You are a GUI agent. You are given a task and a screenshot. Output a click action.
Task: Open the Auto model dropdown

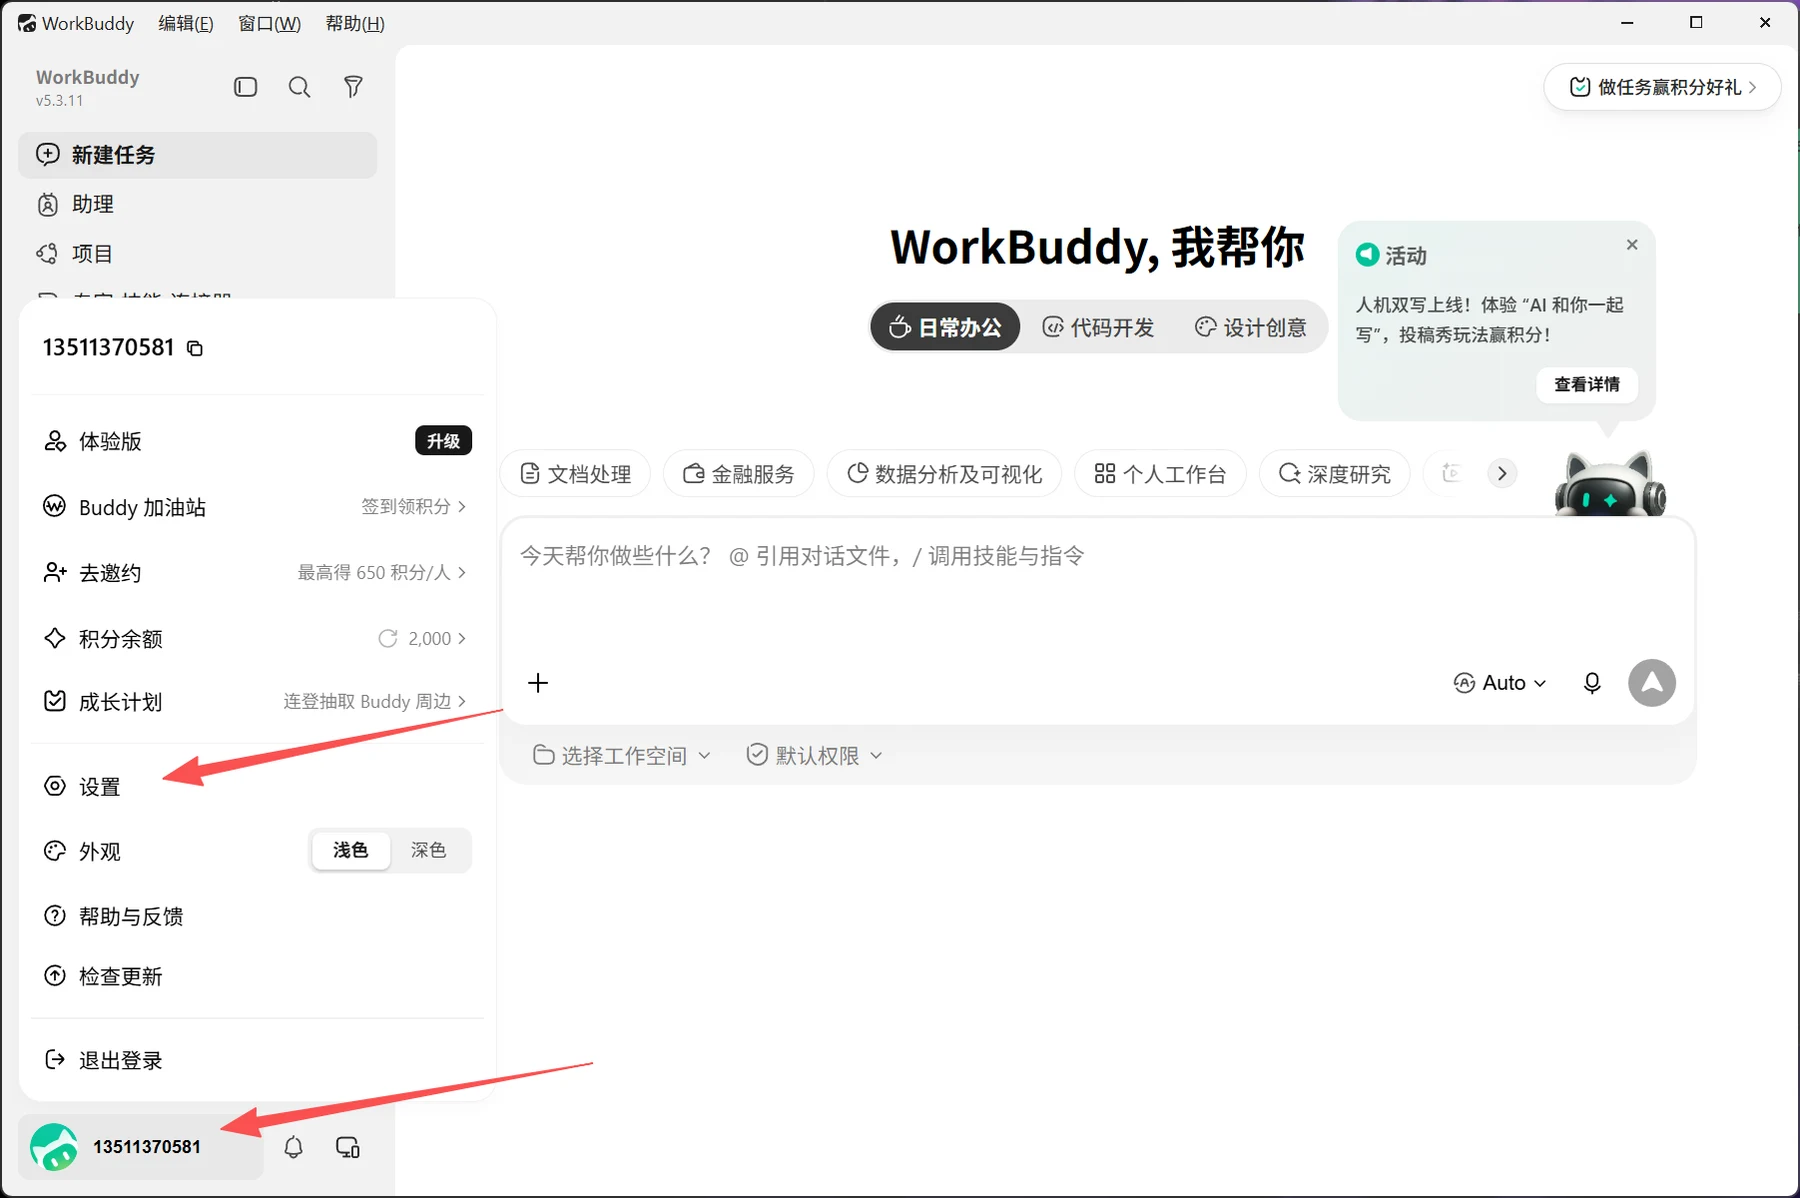pos(1499,683)
